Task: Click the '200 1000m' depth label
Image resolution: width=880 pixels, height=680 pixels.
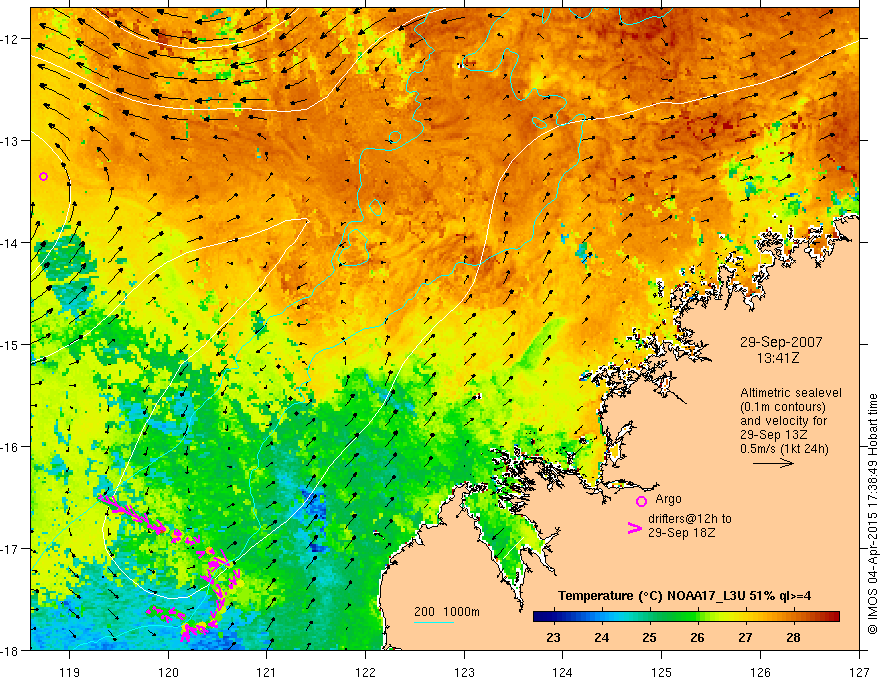Action: (447, 612)
